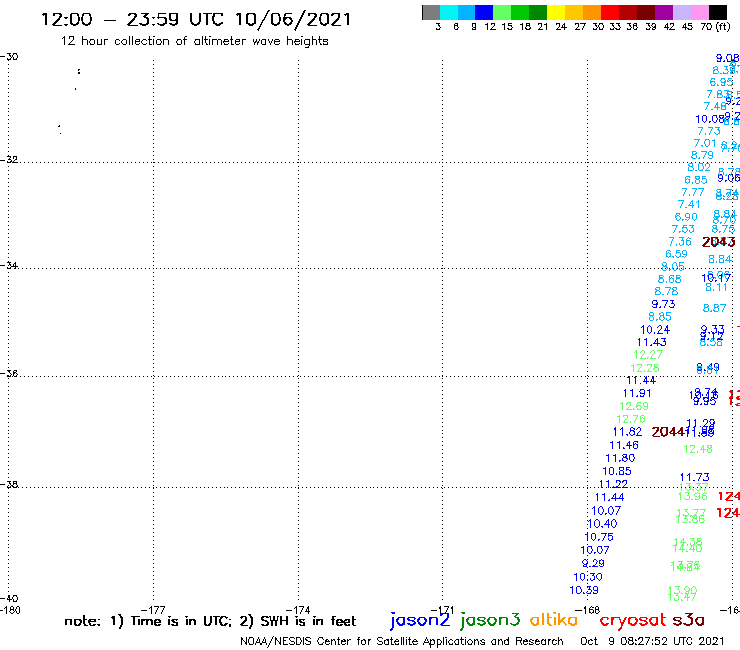Screen dimensions: 740x650
Task: Click wave height value '10.85'
Action: (617, 471)
